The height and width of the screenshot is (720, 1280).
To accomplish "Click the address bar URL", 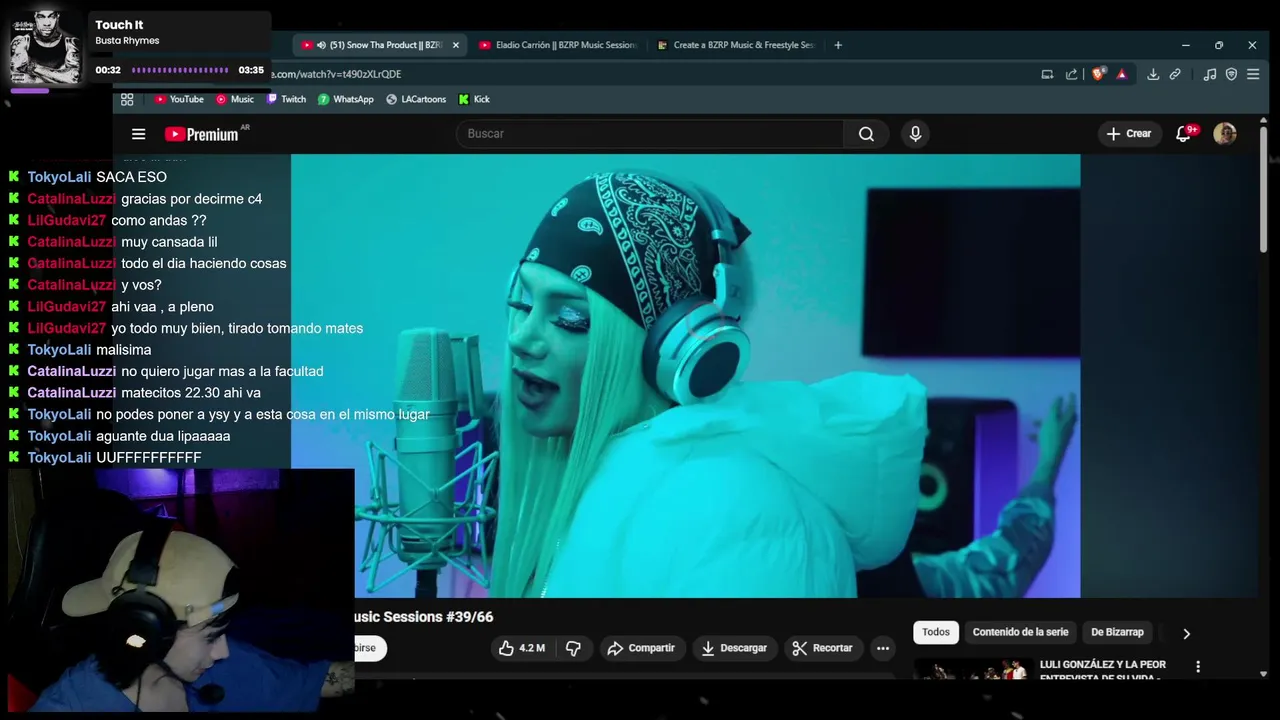I will coord(337,74).
